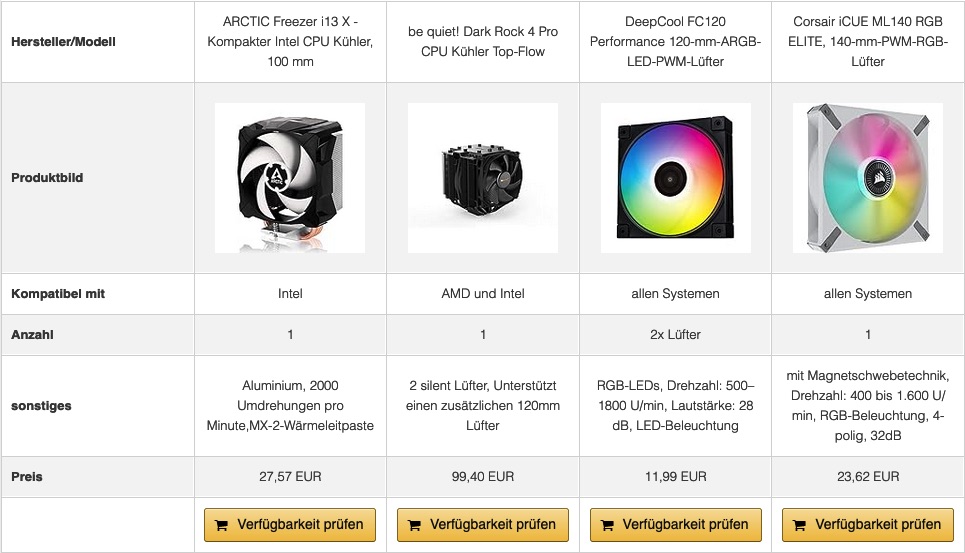Viewport: 965px width, 553px height.
Task: Click the Hersteller/Modell row header
Action: (63, 42)
